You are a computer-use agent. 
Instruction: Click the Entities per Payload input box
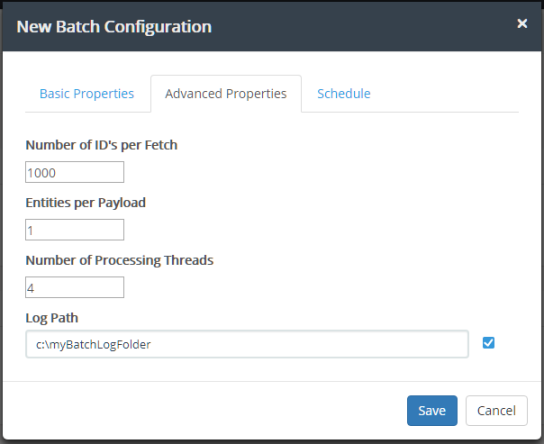(x=75, y=230)
